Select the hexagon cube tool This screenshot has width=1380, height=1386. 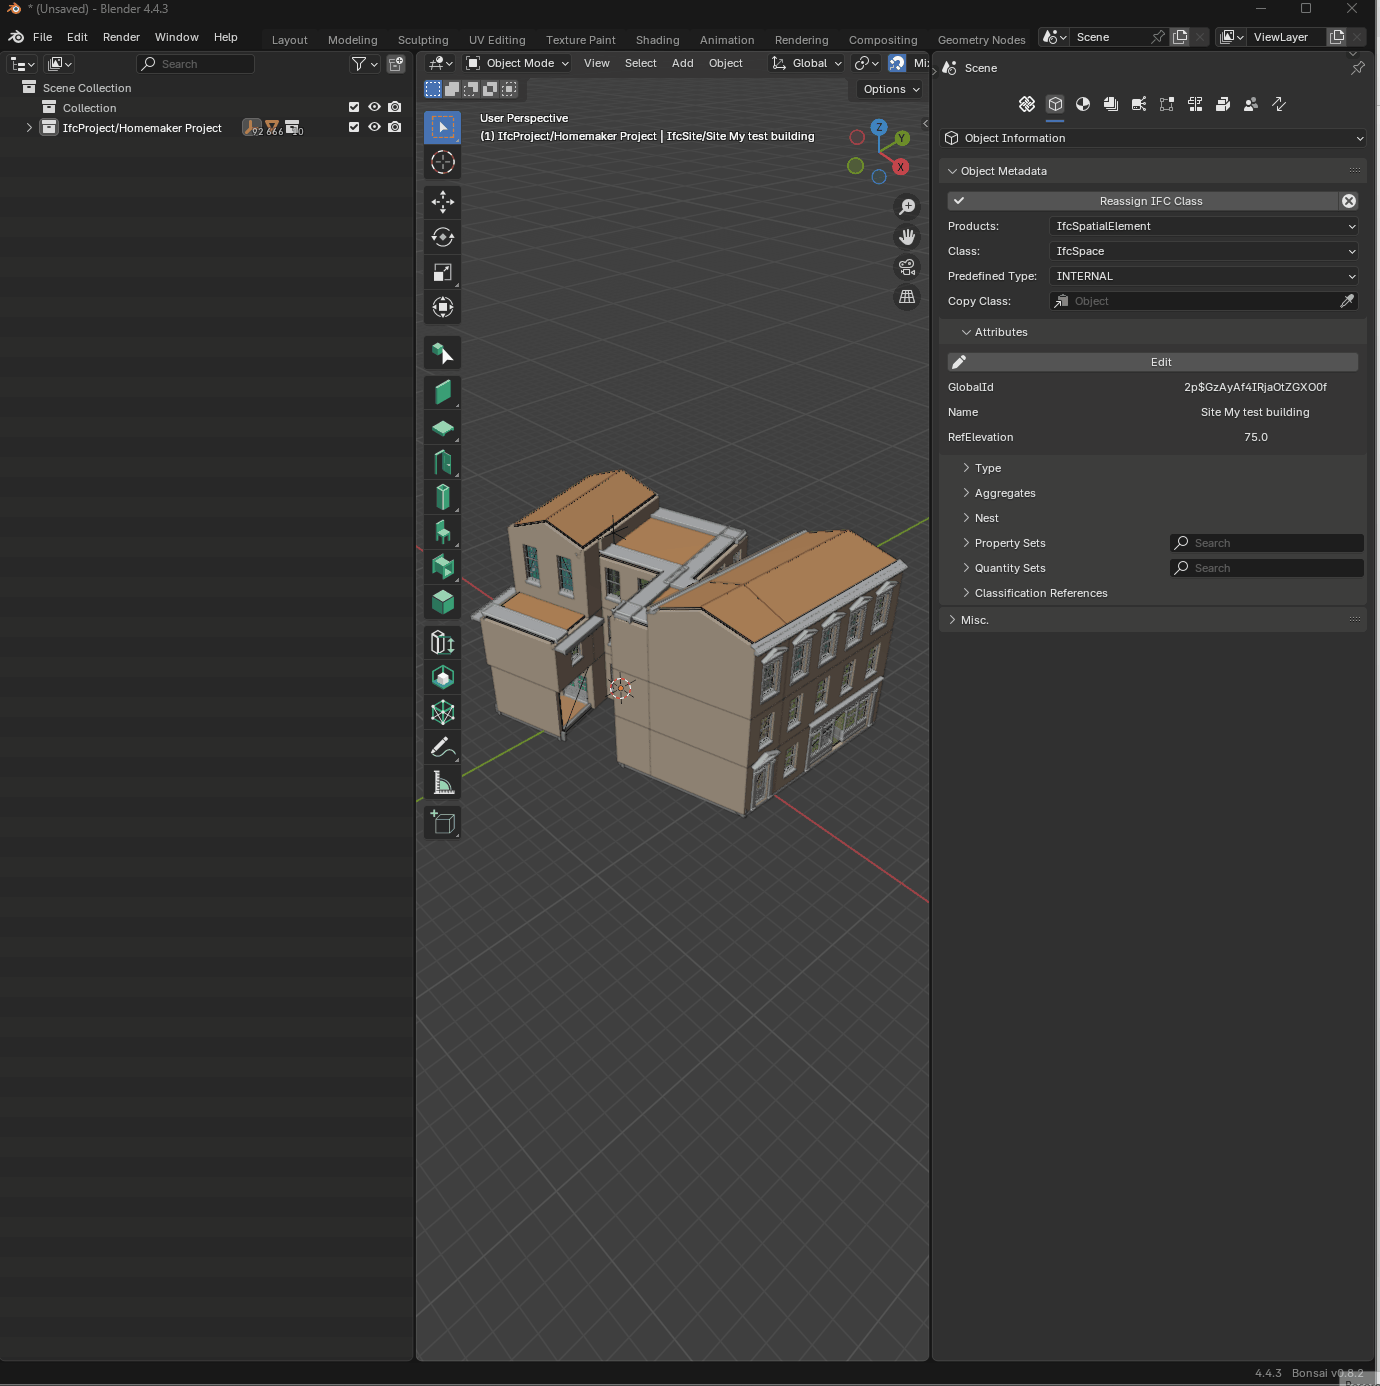coord(443,677)
